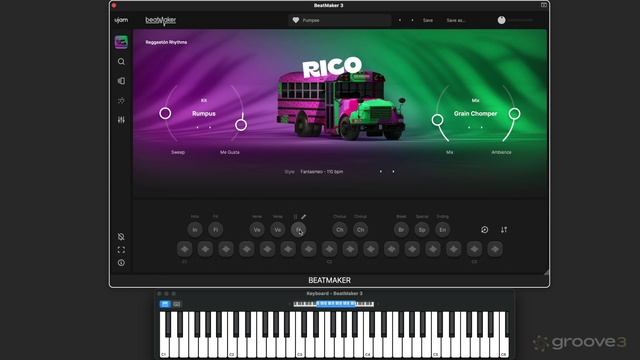Trigger the second Verse (Ve) pad
This screenshot has height=360, width=640.
(278, 230)
